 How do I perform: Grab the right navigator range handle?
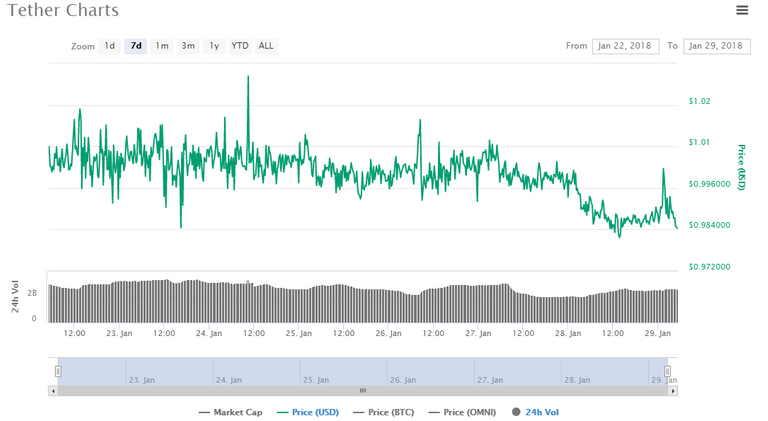tap(667, 372)
